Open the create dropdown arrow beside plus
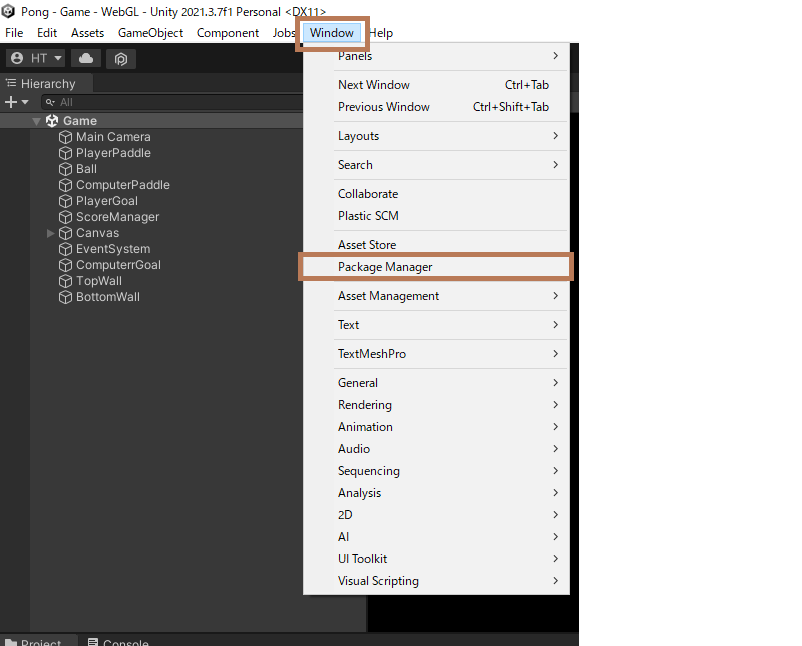Screen dimensions: 802x646 point(25,102)
